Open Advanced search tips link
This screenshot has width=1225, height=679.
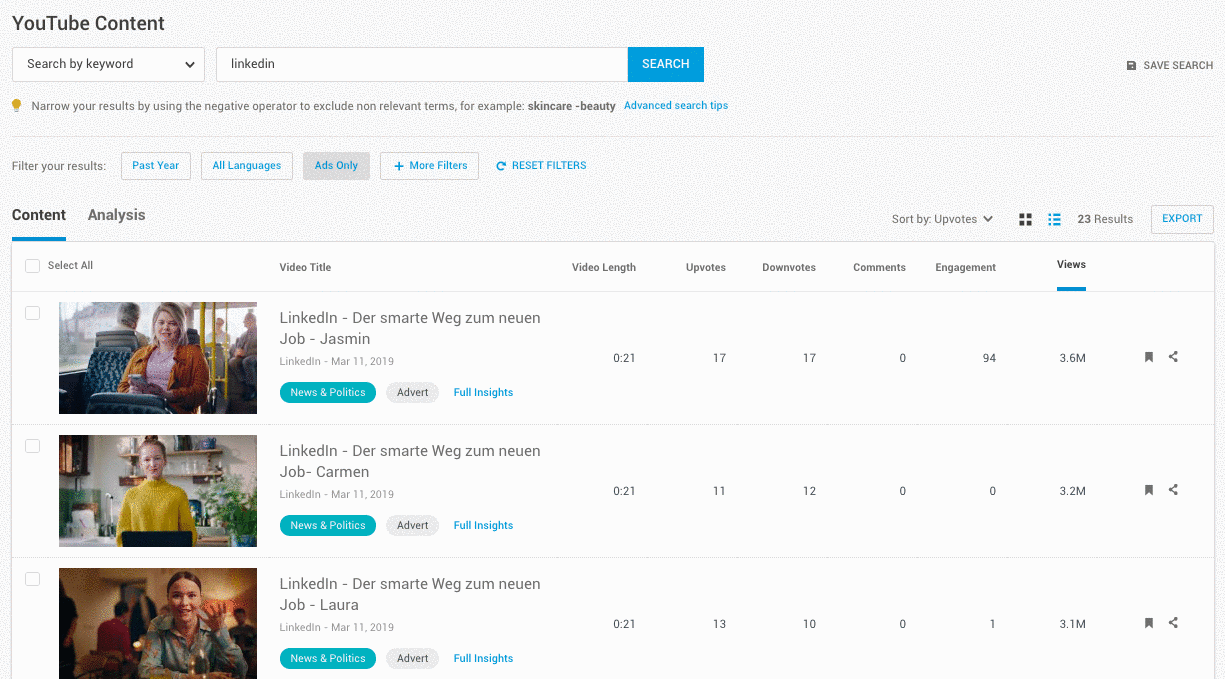[x=676, y=106]
